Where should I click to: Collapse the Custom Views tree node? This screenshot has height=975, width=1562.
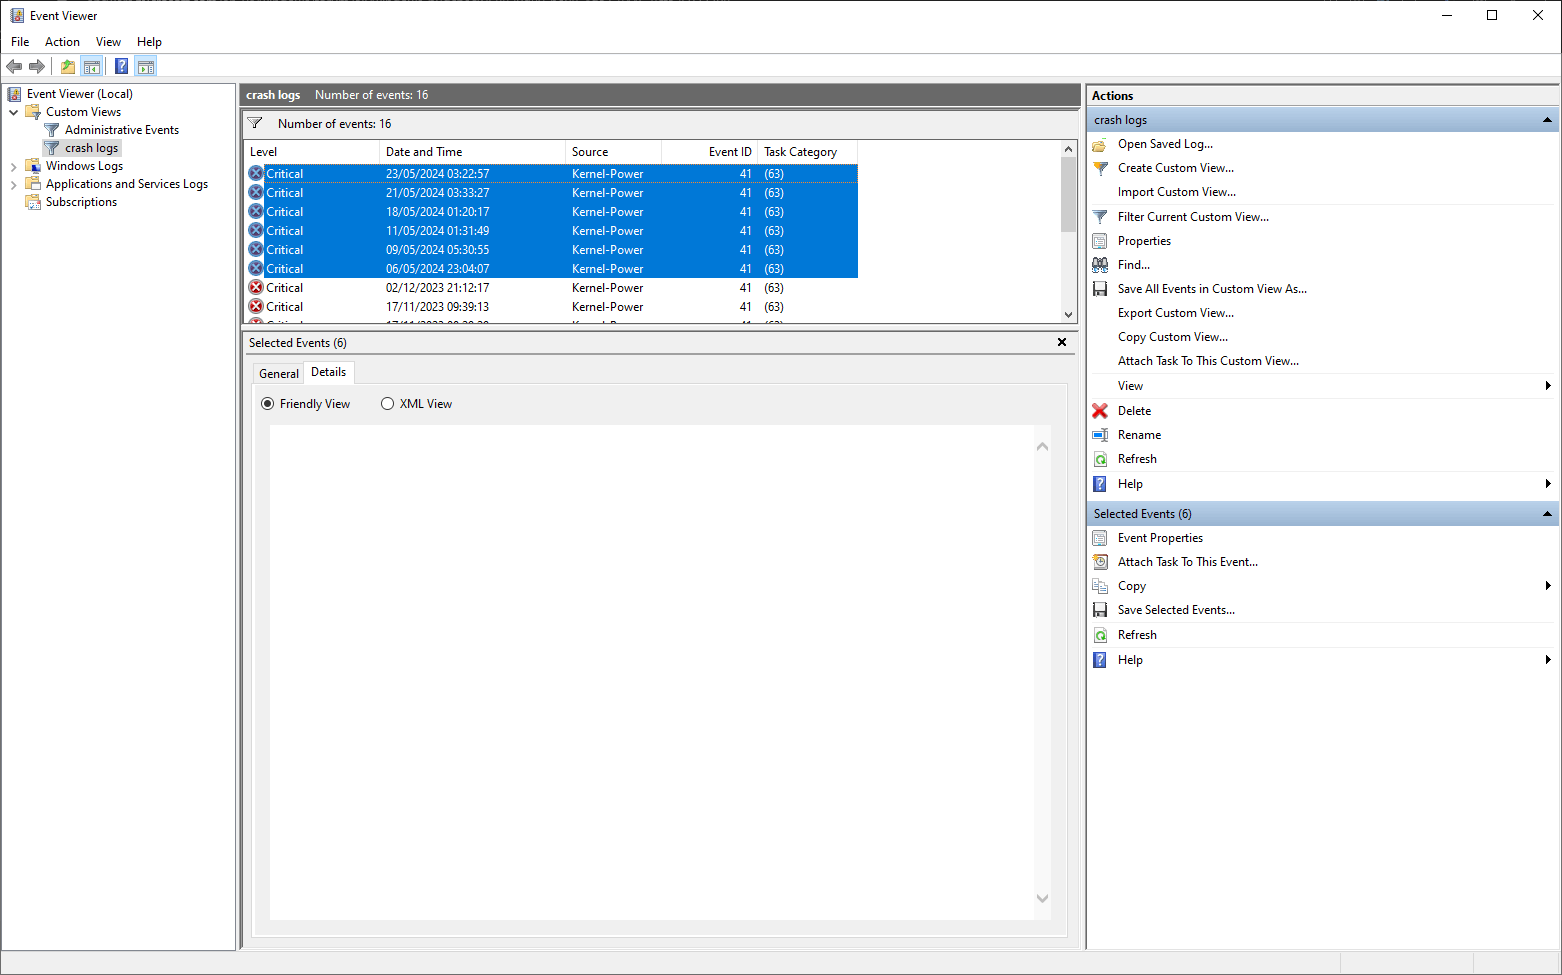click(x=14, y=112)
